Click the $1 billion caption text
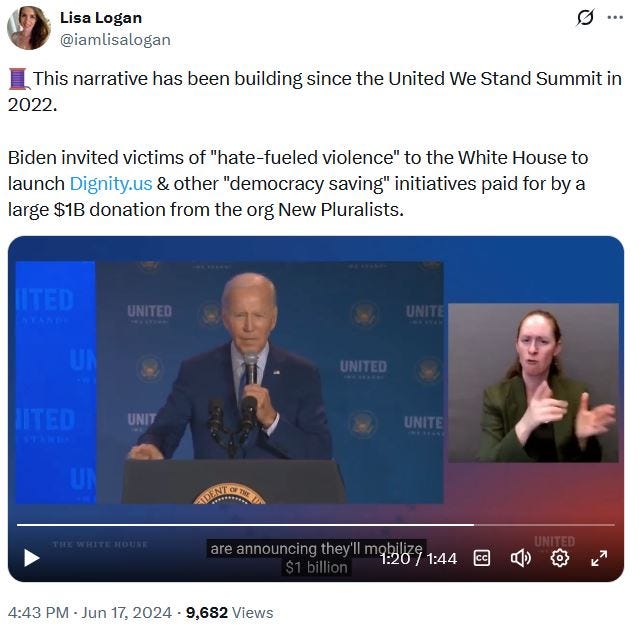Screen dimensions: 639x634 pos(316,568)
